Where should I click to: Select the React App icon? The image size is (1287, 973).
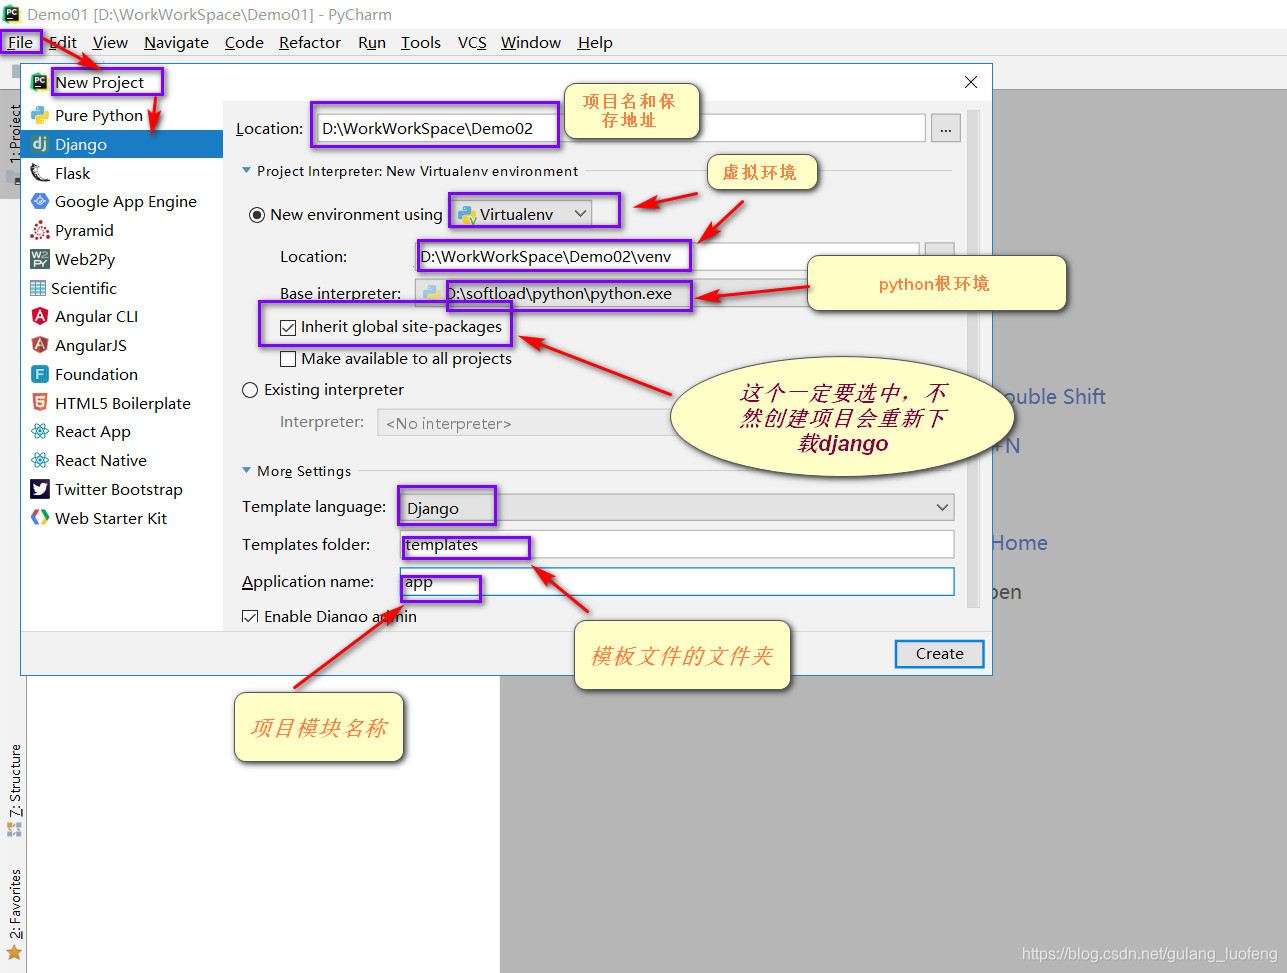point(40,431)
